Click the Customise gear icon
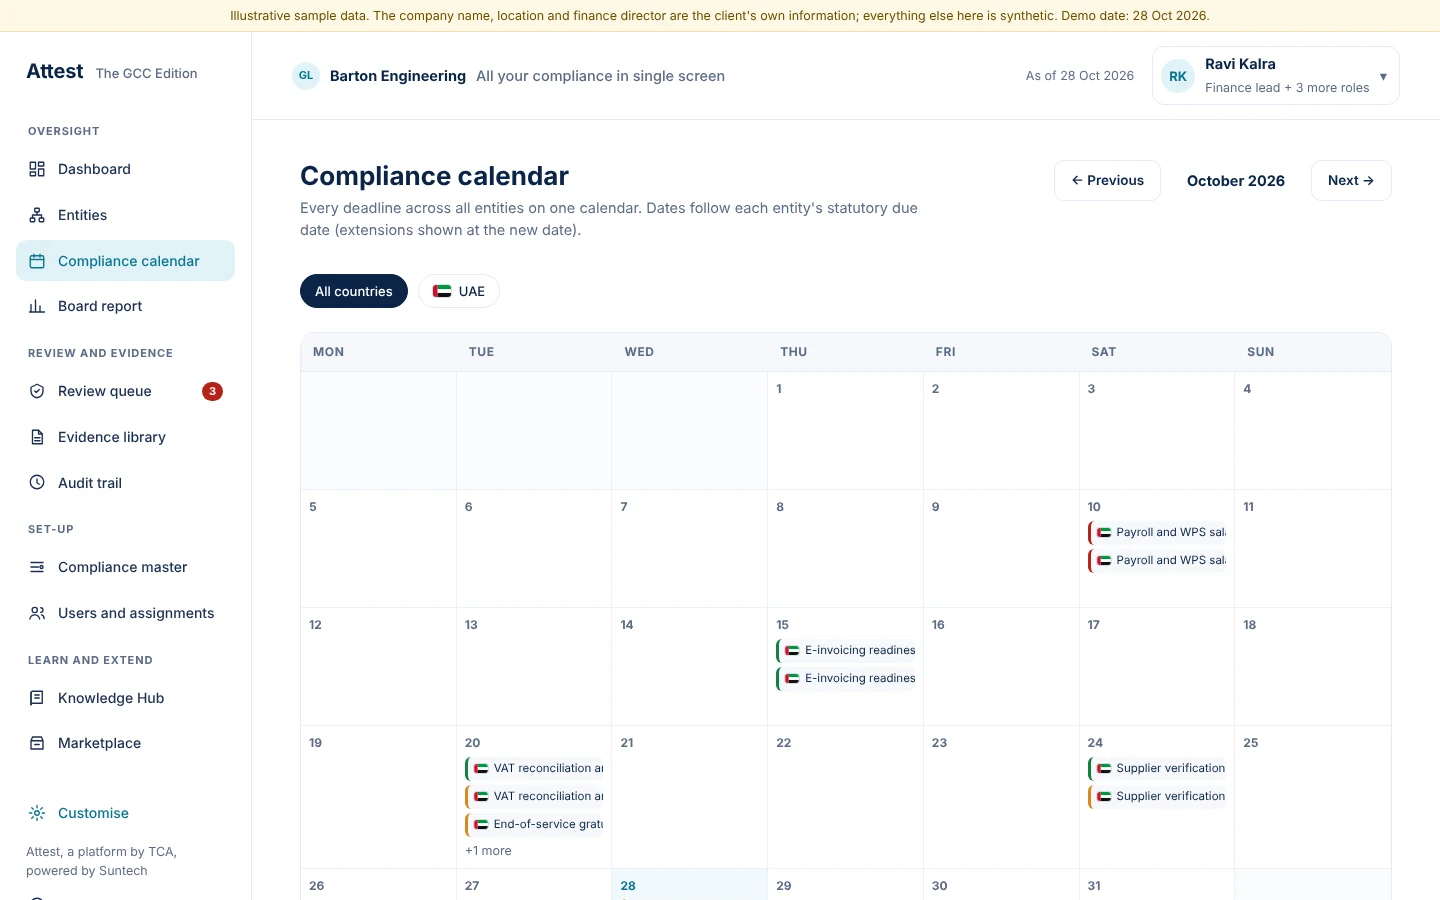 click(x=37, y=813)
